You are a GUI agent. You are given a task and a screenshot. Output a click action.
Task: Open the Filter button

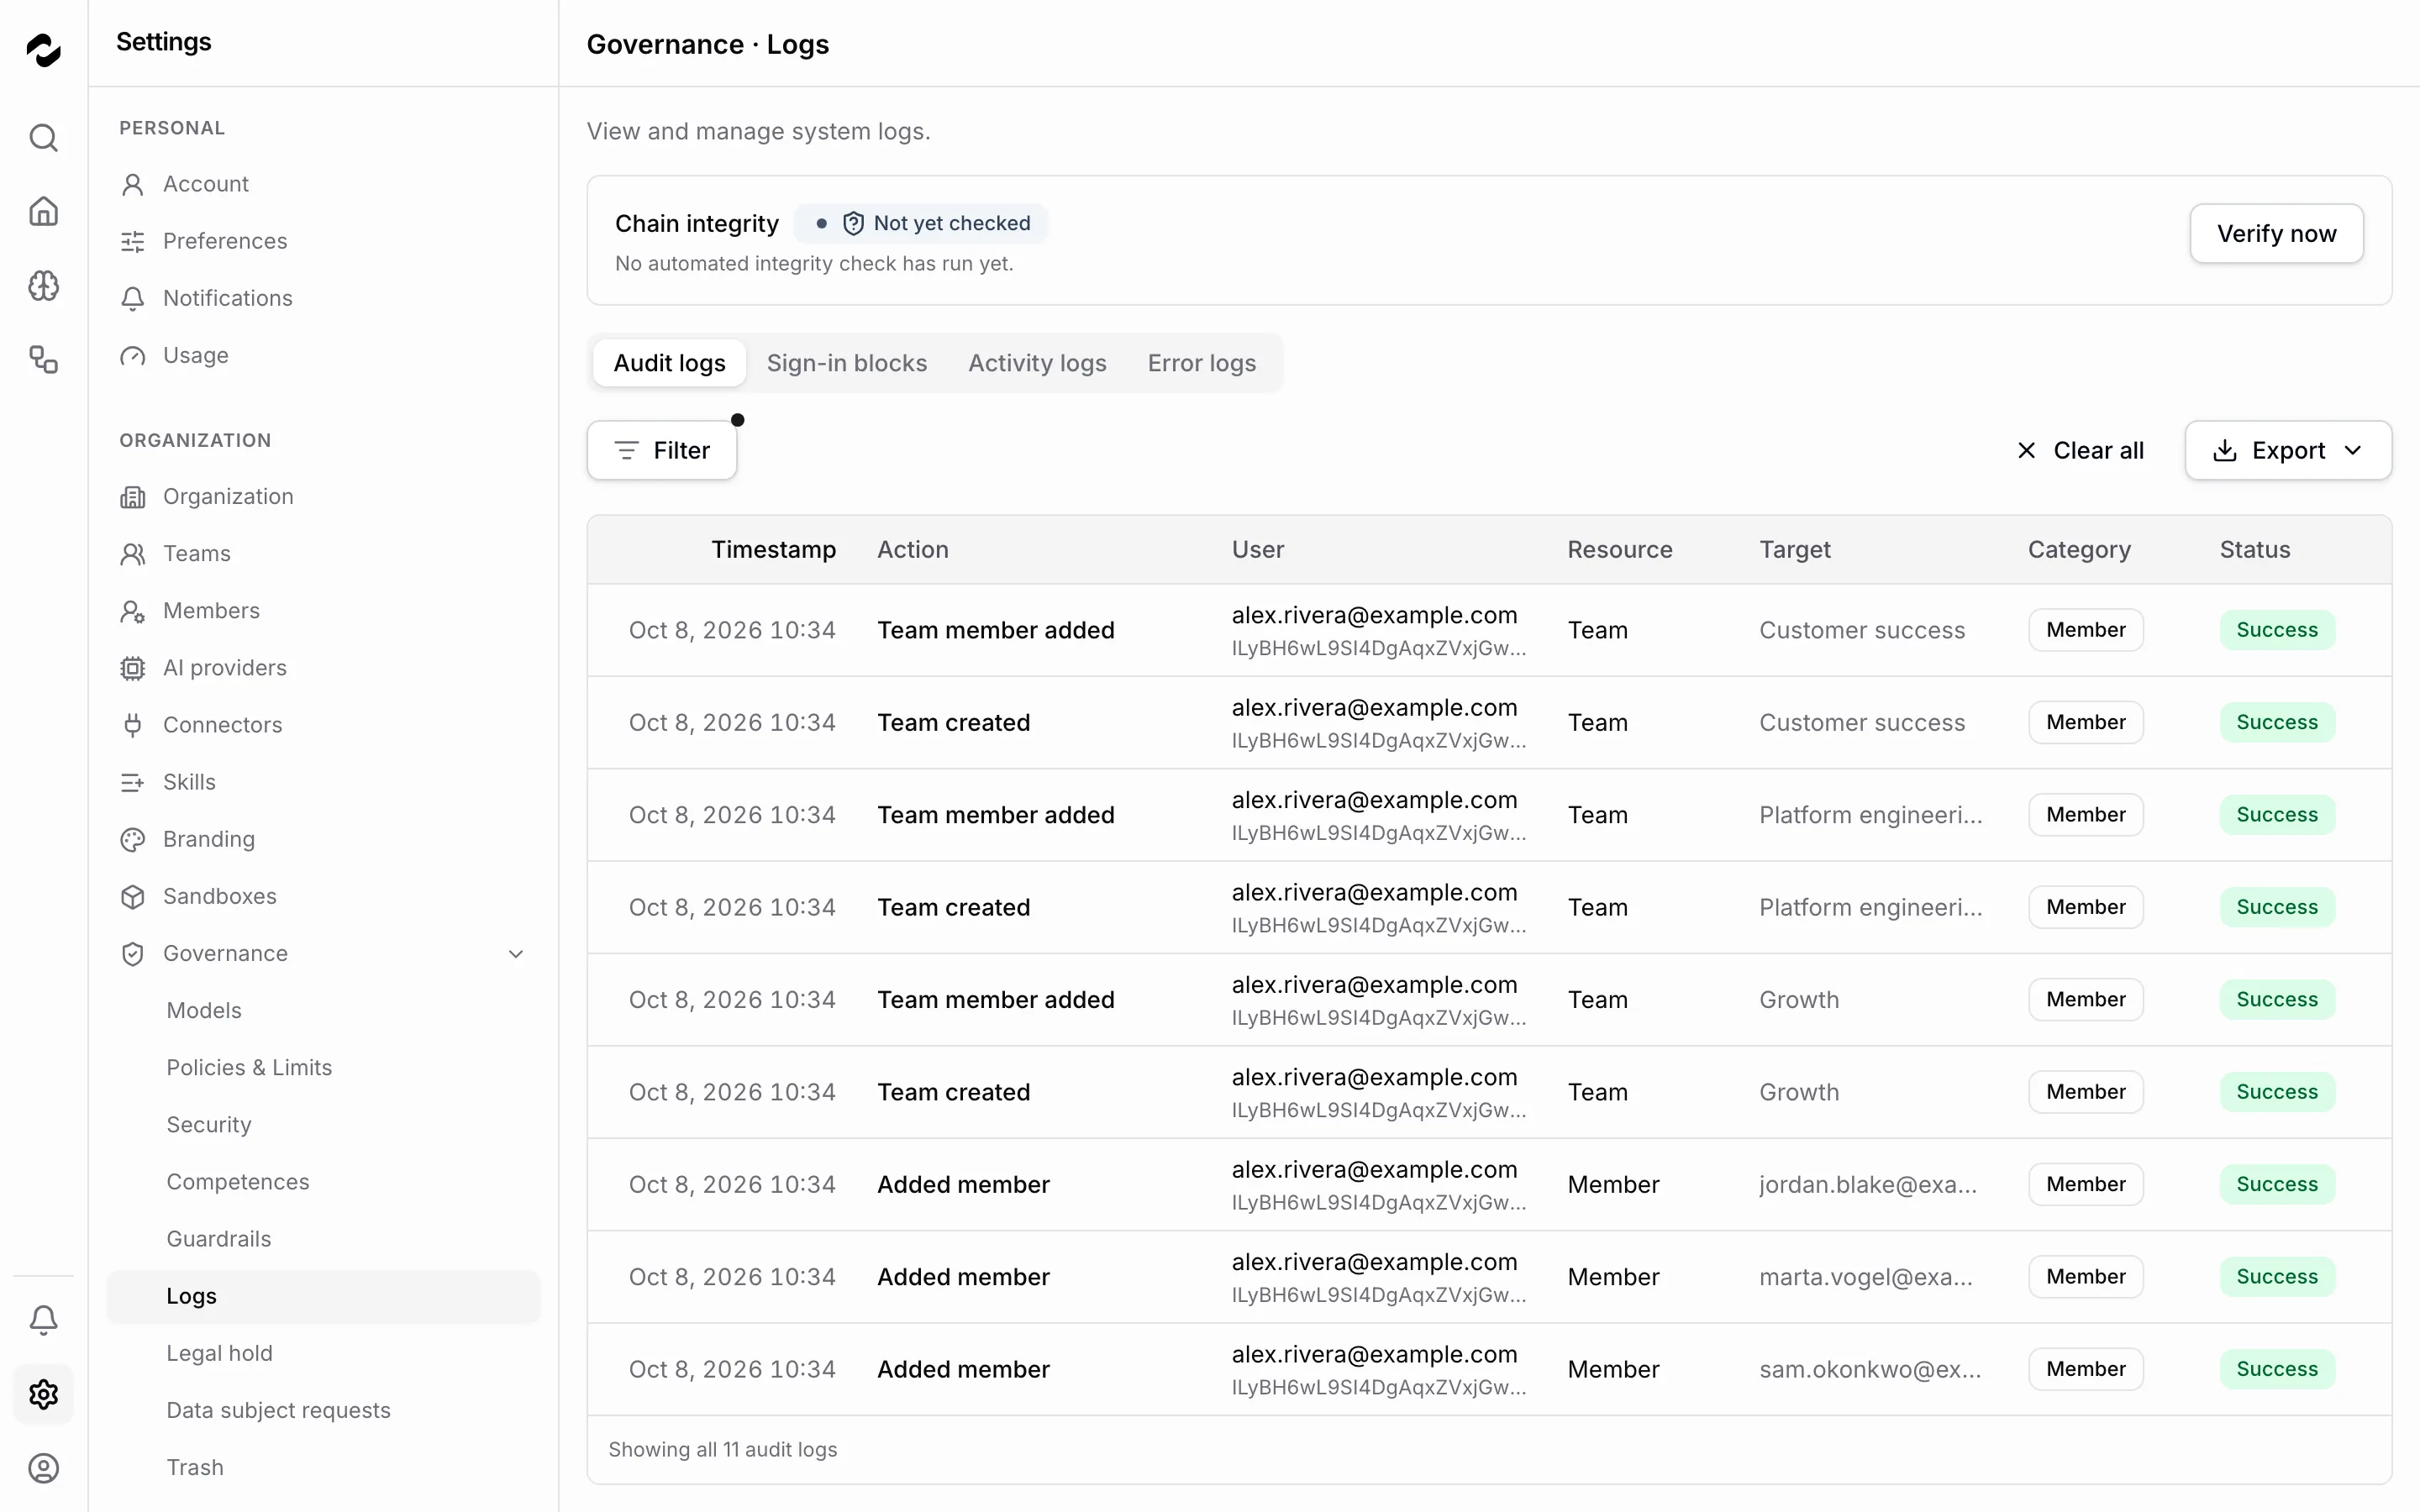pos(662,450)
